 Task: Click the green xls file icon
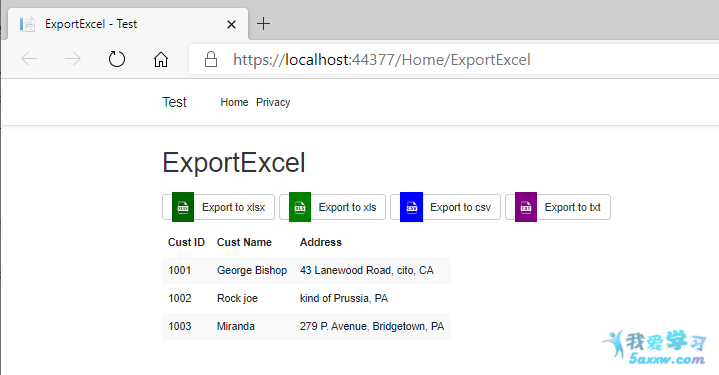(x=300, y=207)
